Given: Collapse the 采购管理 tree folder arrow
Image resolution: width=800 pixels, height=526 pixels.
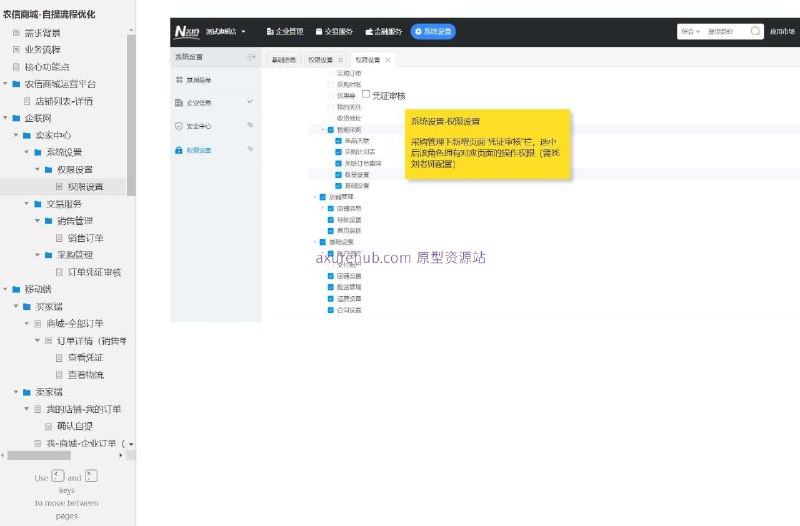Looking at the screenshot, I should tap(37, 255).
